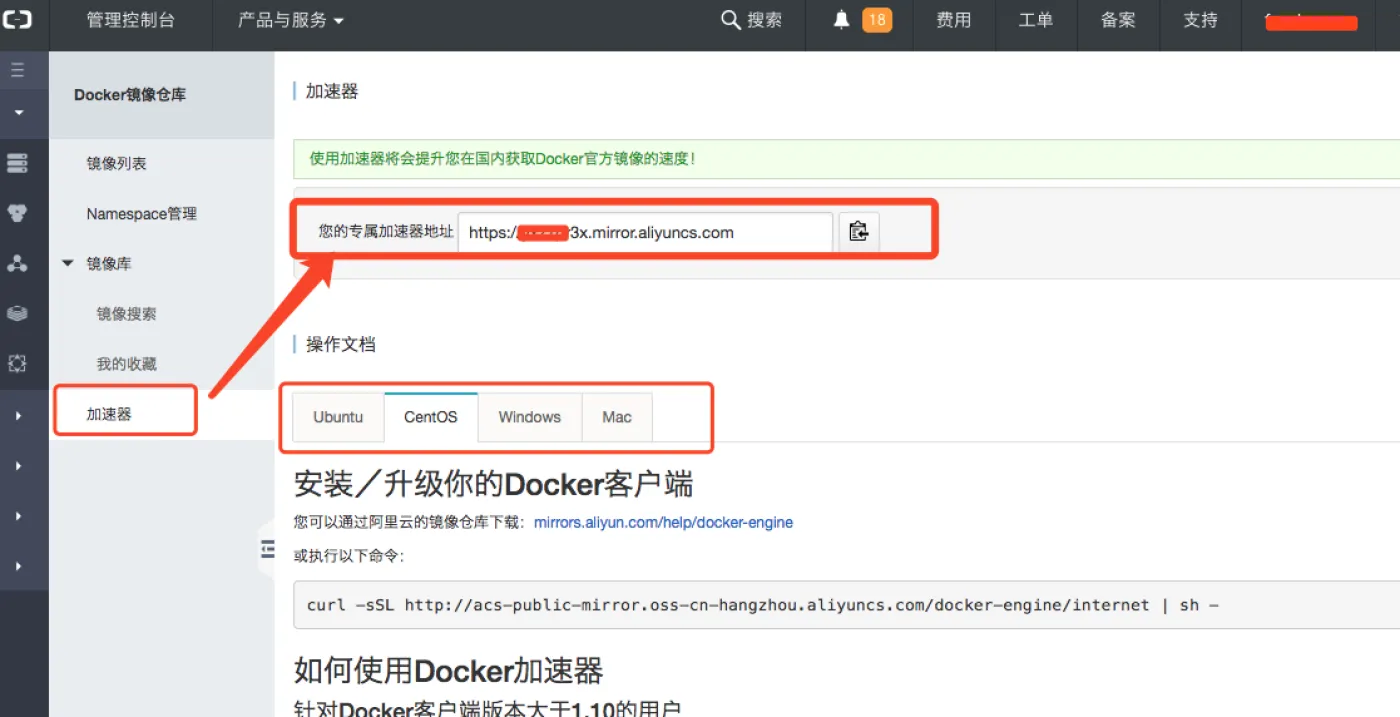Viewport: 1400px width, 717px height.
Task: Click the search magnifier icon in the top bar
Action: [731, 20]
